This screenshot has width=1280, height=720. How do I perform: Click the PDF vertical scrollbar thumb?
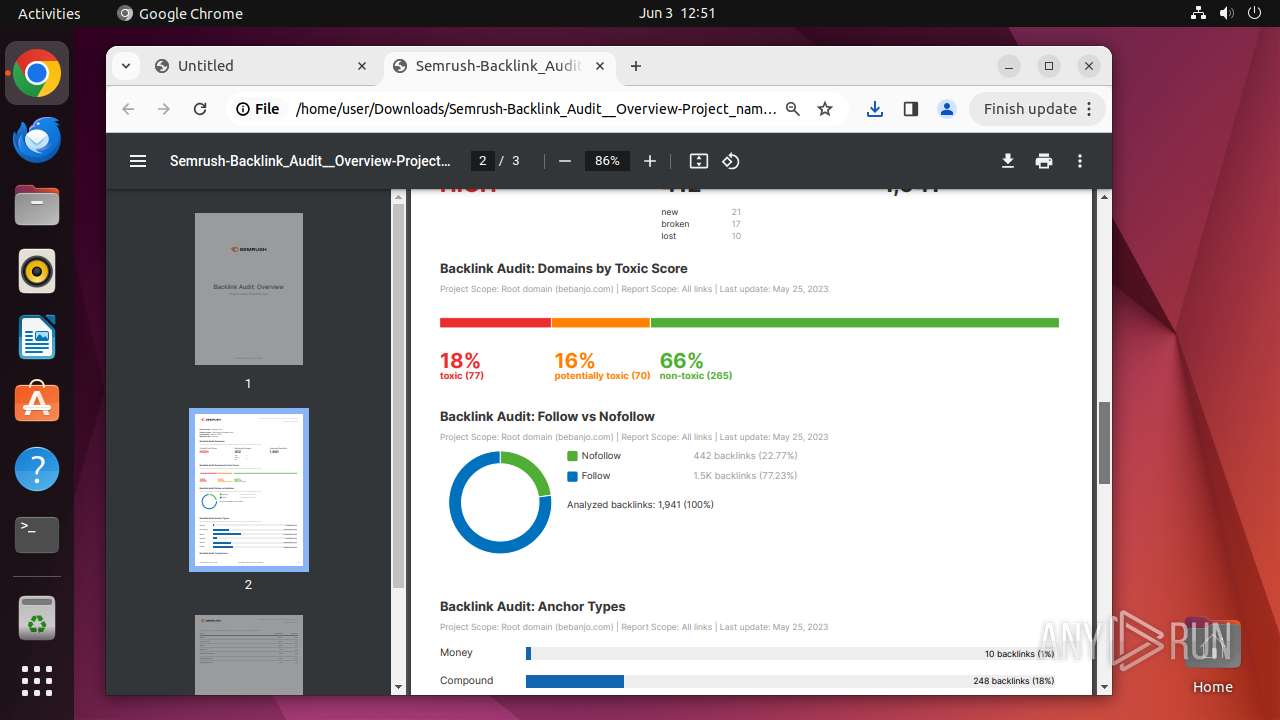coord(1104,443)
